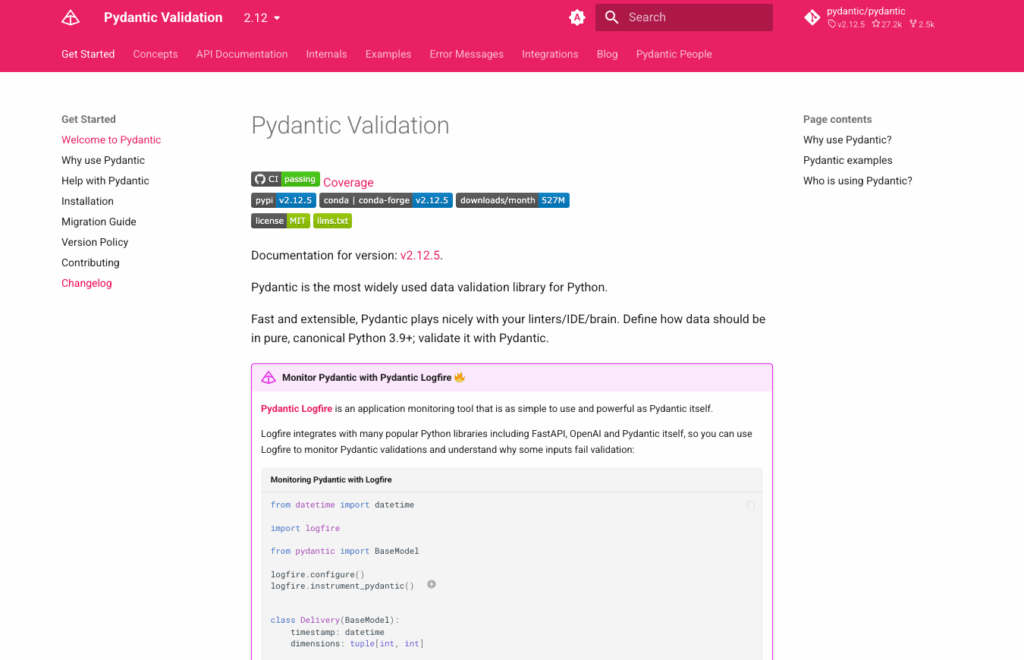
Task: Toggle the light/dark color scheme icon
Action: point(577,18)
